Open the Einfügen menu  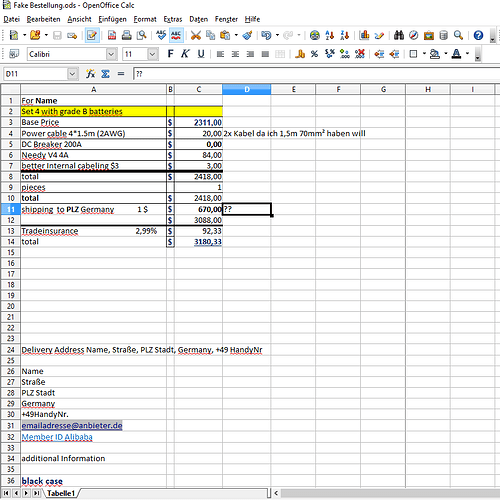tap(112, 19)
